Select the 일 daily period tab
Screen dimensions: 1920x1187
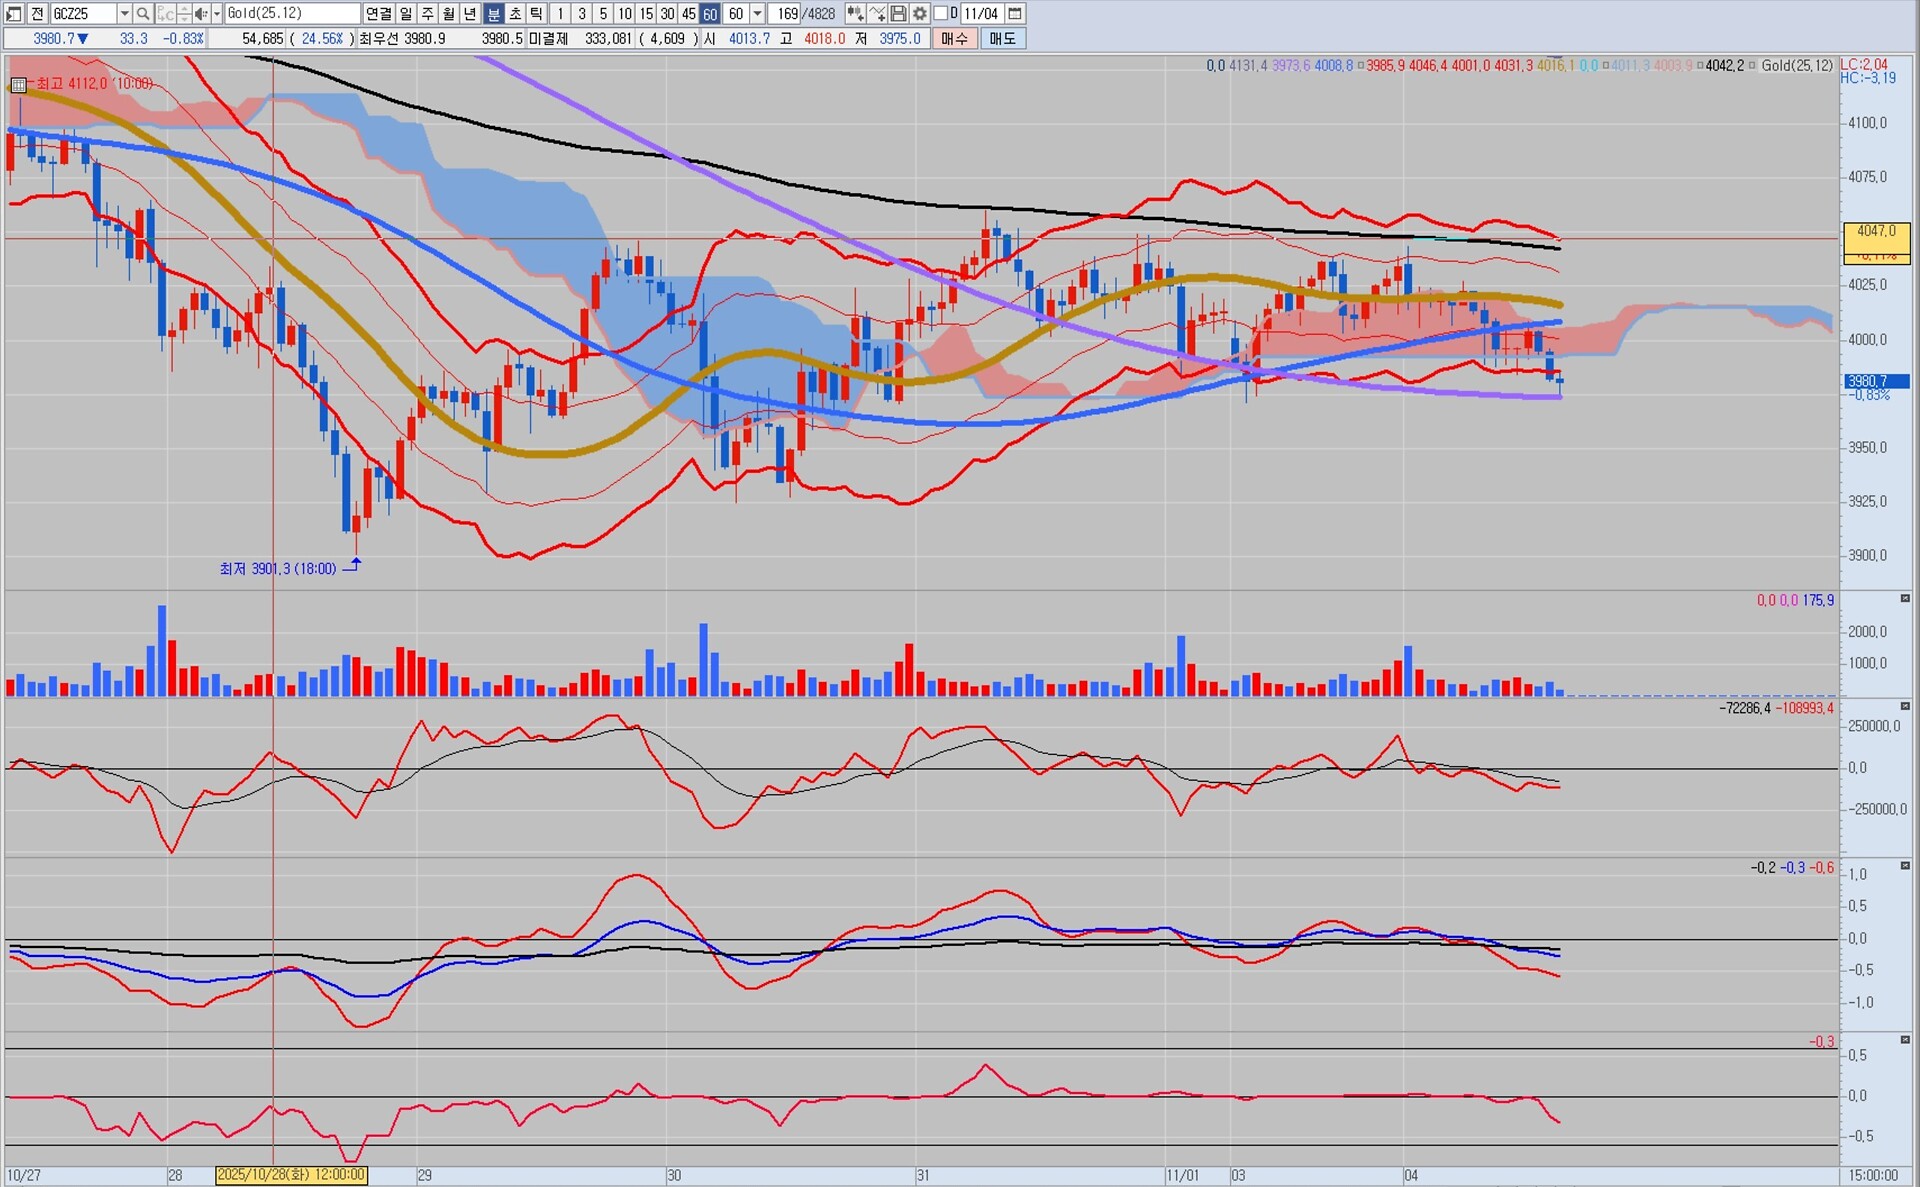pos(405,13)
